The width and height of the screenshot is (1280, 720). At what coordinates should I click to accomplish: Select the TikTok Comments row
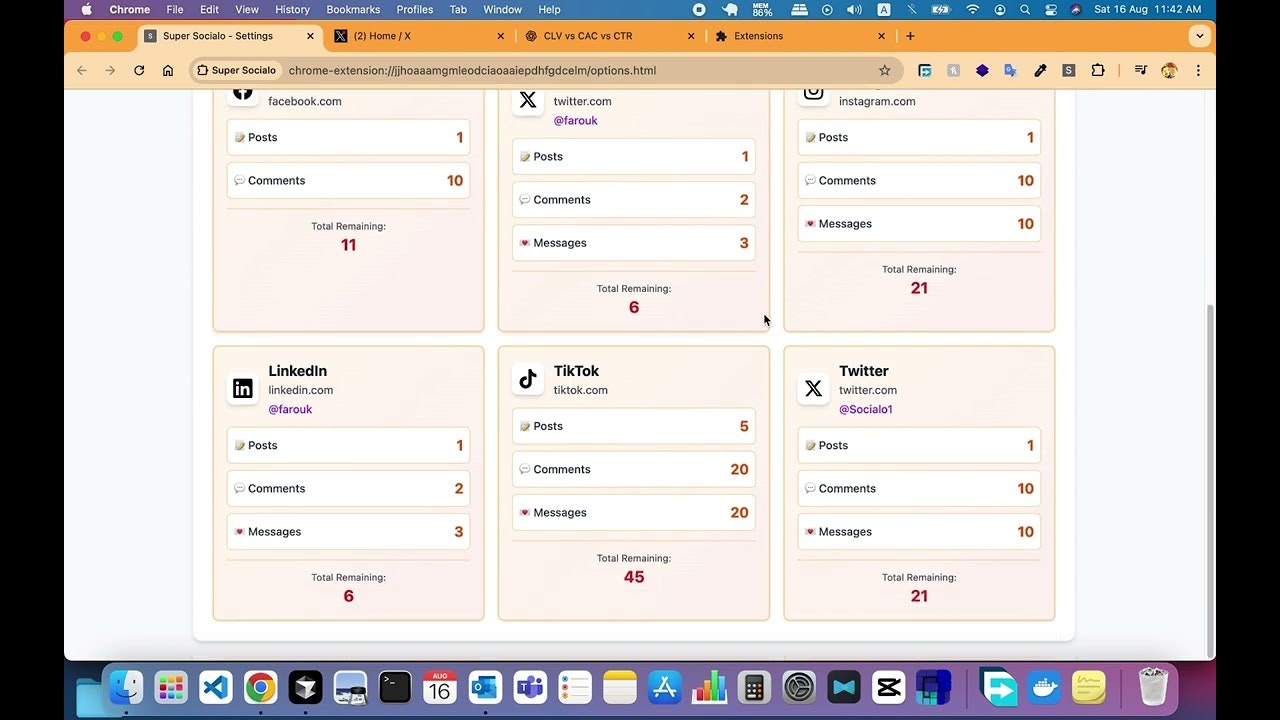pos(634,469)
